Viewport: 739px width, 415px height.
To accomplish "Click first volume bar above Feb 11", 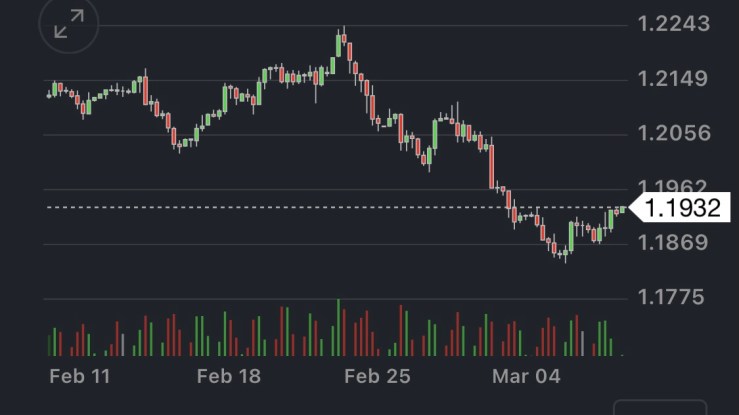I will pos(49,342).
